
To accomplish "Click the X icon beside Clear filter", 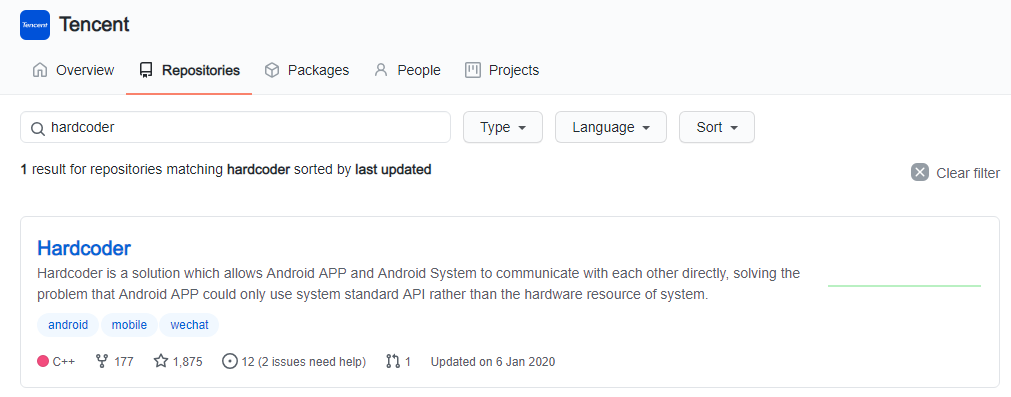I will click(x=919, y=173).
